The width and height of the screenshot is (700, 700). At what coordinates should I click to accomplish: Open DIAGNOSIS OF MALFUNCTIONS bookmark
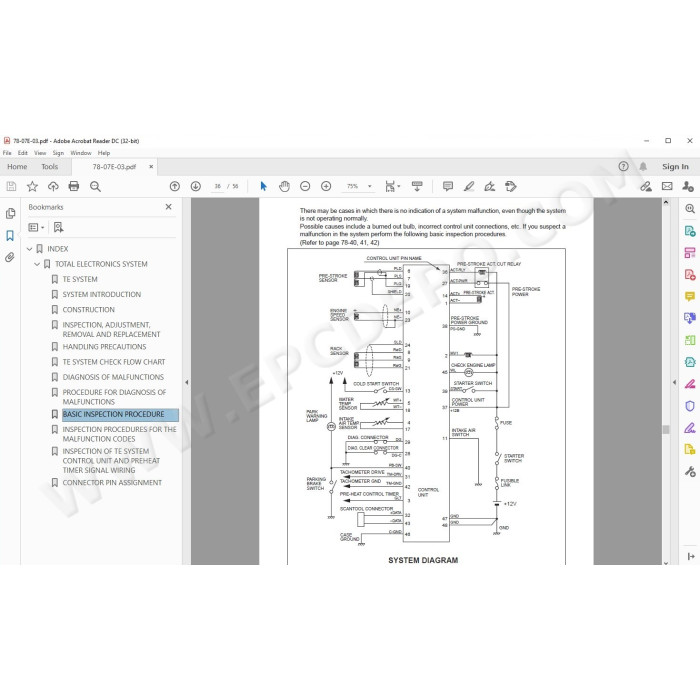pos(113,377)
